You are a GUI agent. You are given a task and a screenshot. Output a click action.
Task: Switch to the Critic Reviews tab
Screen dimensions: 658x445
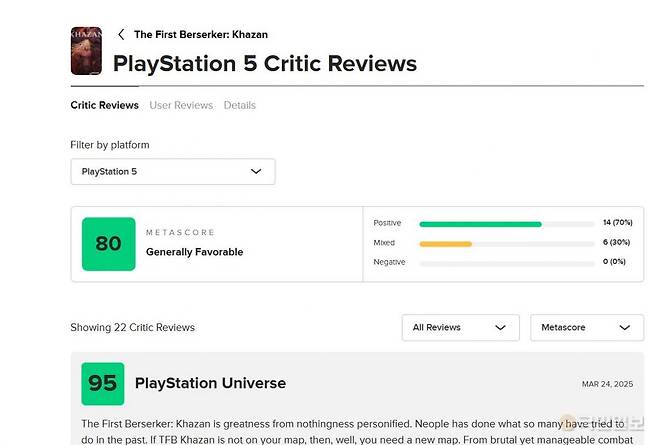click(x=104, y=105)
